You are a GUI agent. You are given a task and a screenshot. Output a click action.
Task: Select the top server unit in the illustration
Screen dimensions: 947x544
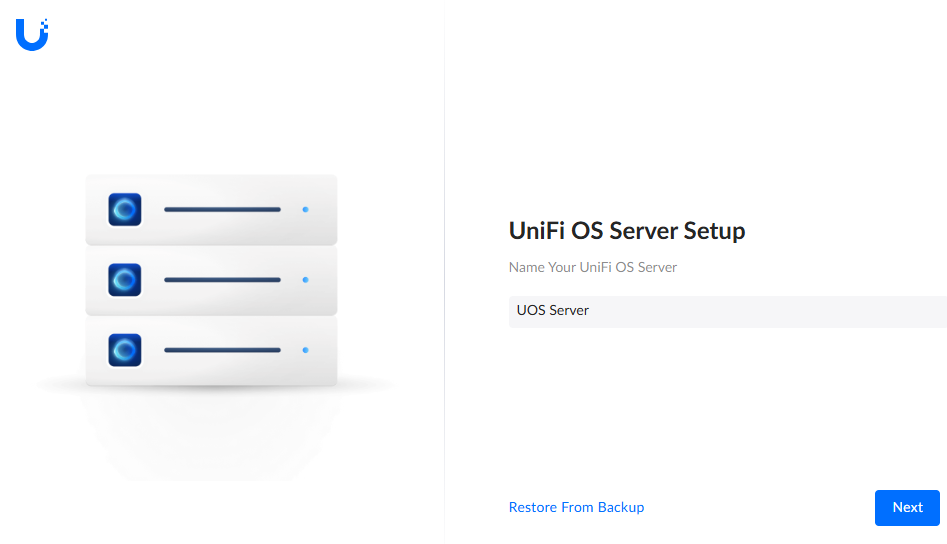[211, 188]
